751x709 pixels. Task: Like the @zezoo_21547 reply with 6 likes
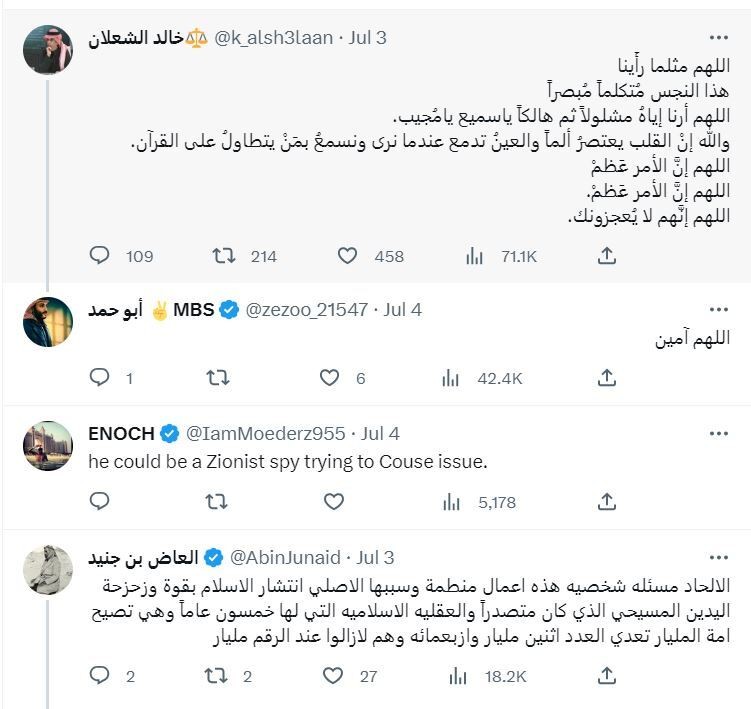[329, 378]
